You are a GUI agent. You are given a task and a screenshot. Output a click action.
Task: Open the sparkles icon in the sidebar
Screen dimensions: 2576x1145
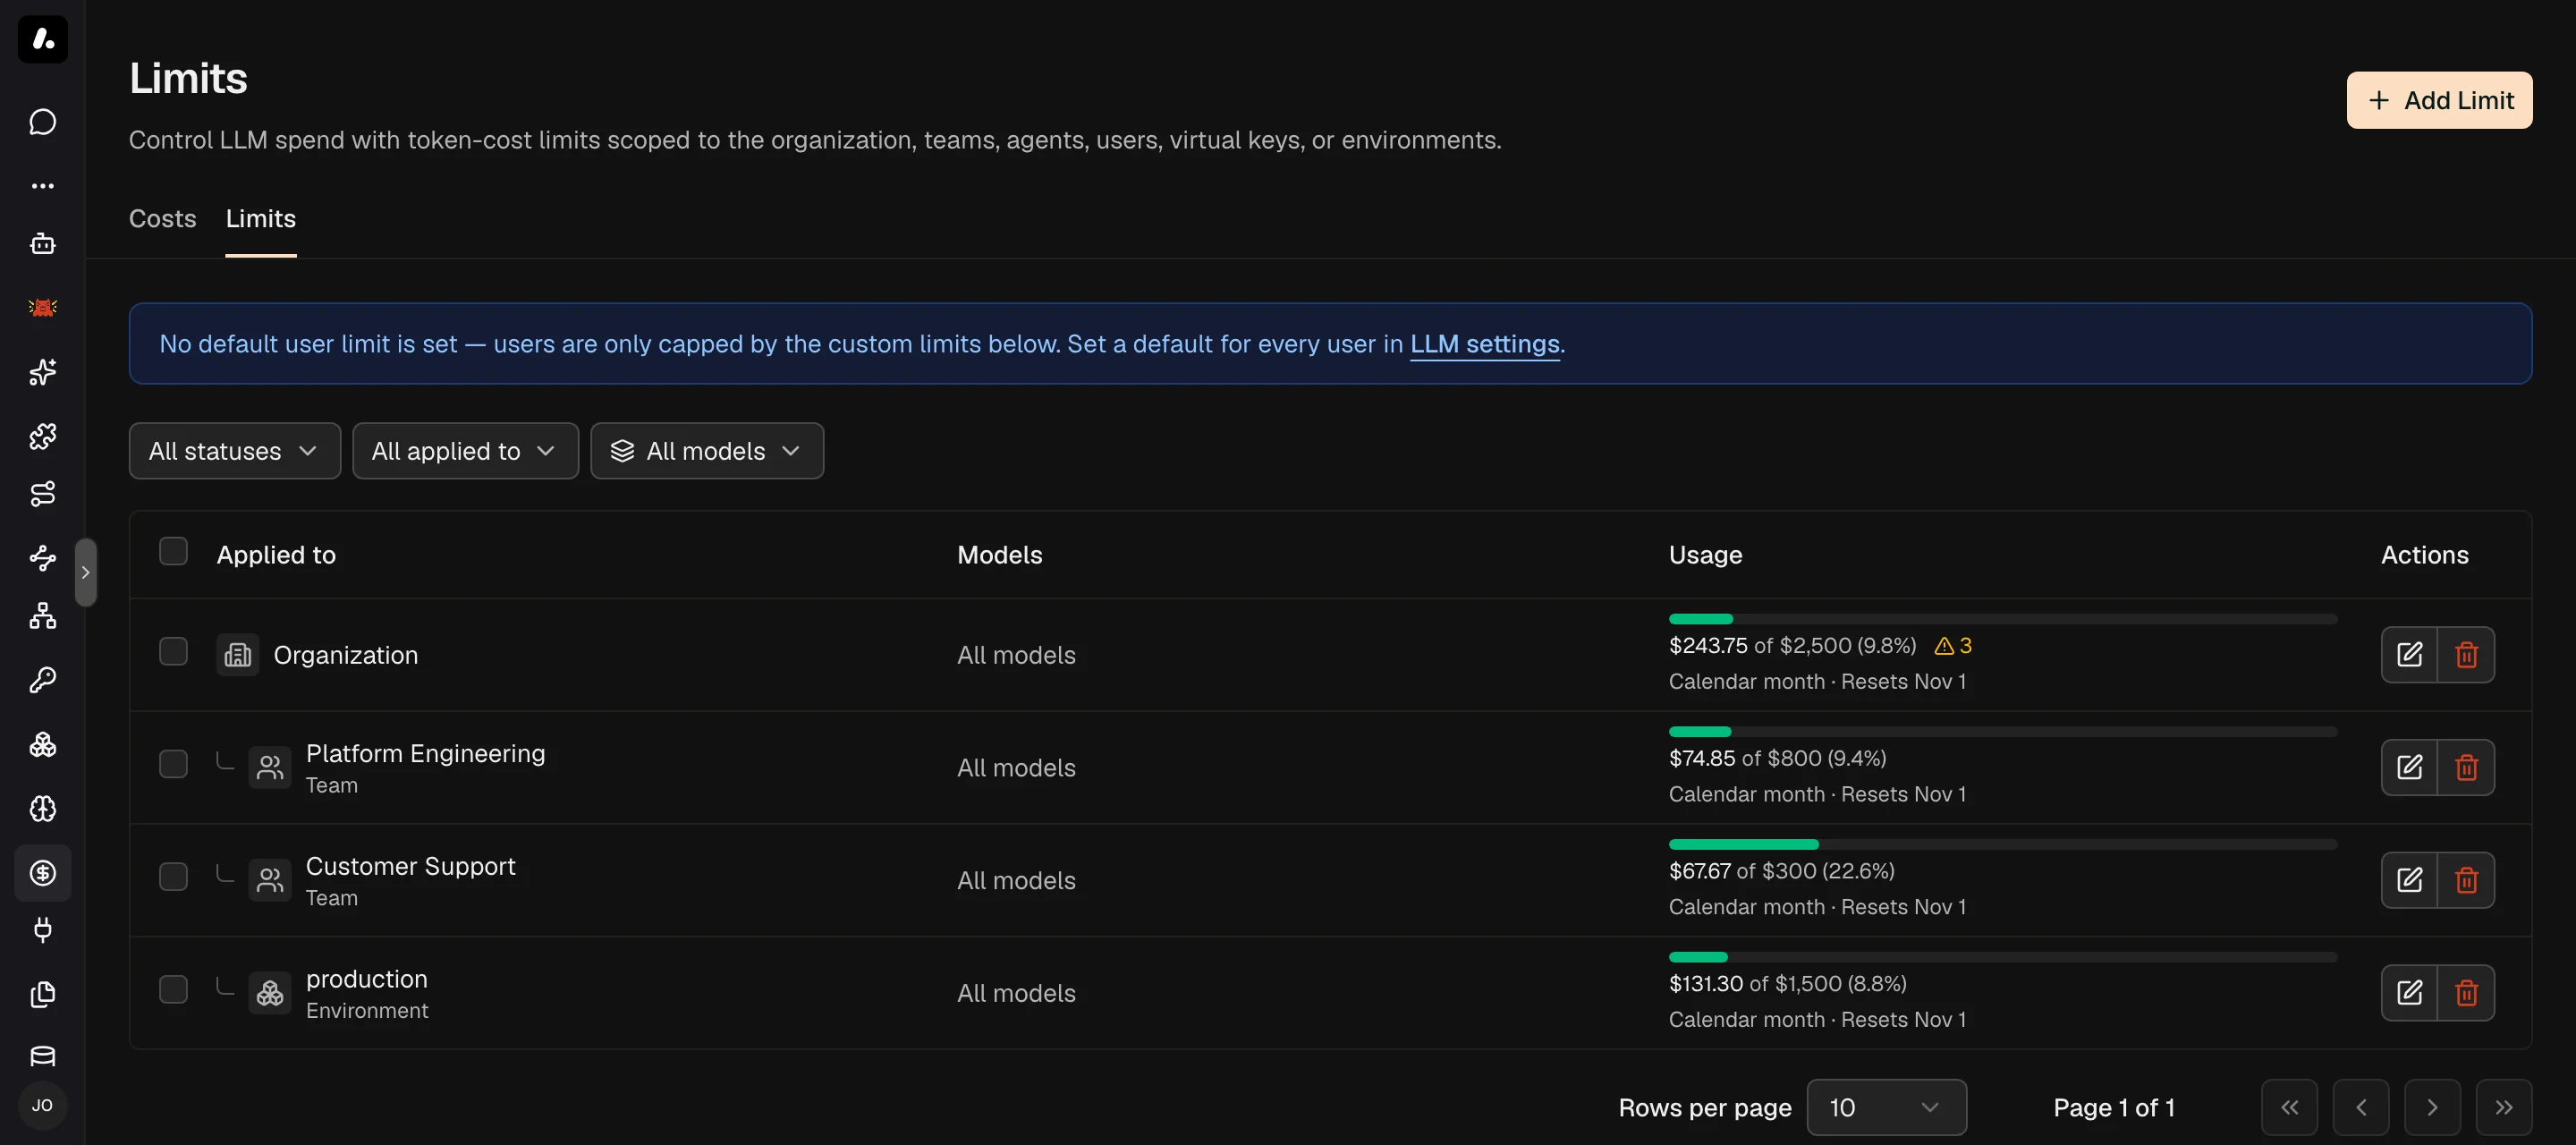(42, 372)
